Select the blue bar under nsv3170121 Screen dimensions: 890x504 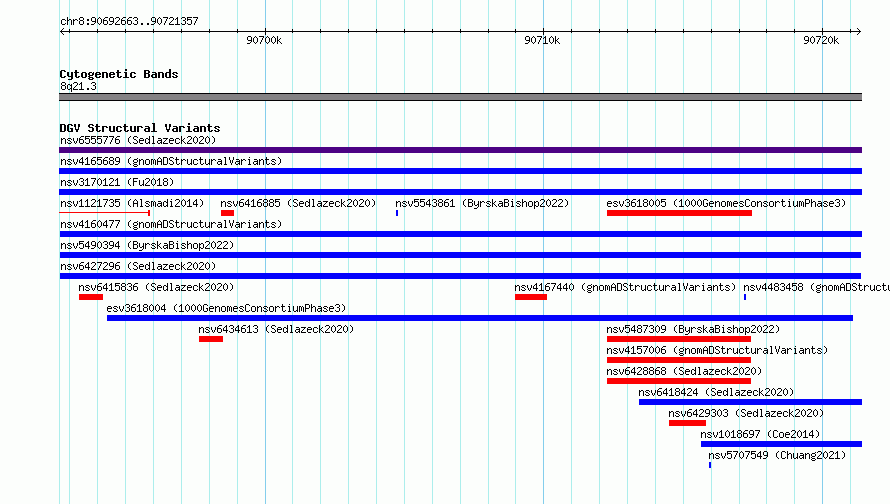460,192
